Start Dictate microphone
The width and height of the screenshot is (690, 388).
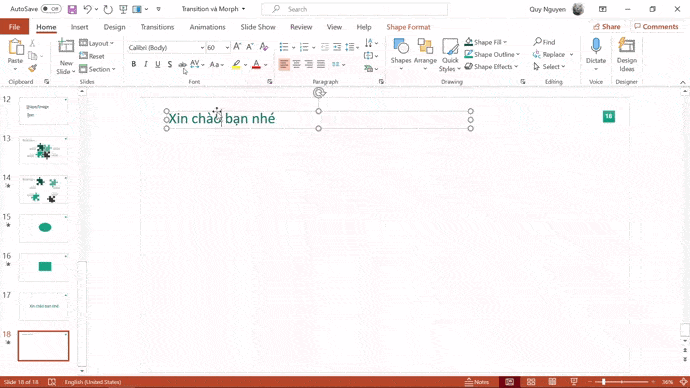tap(596, 55)
